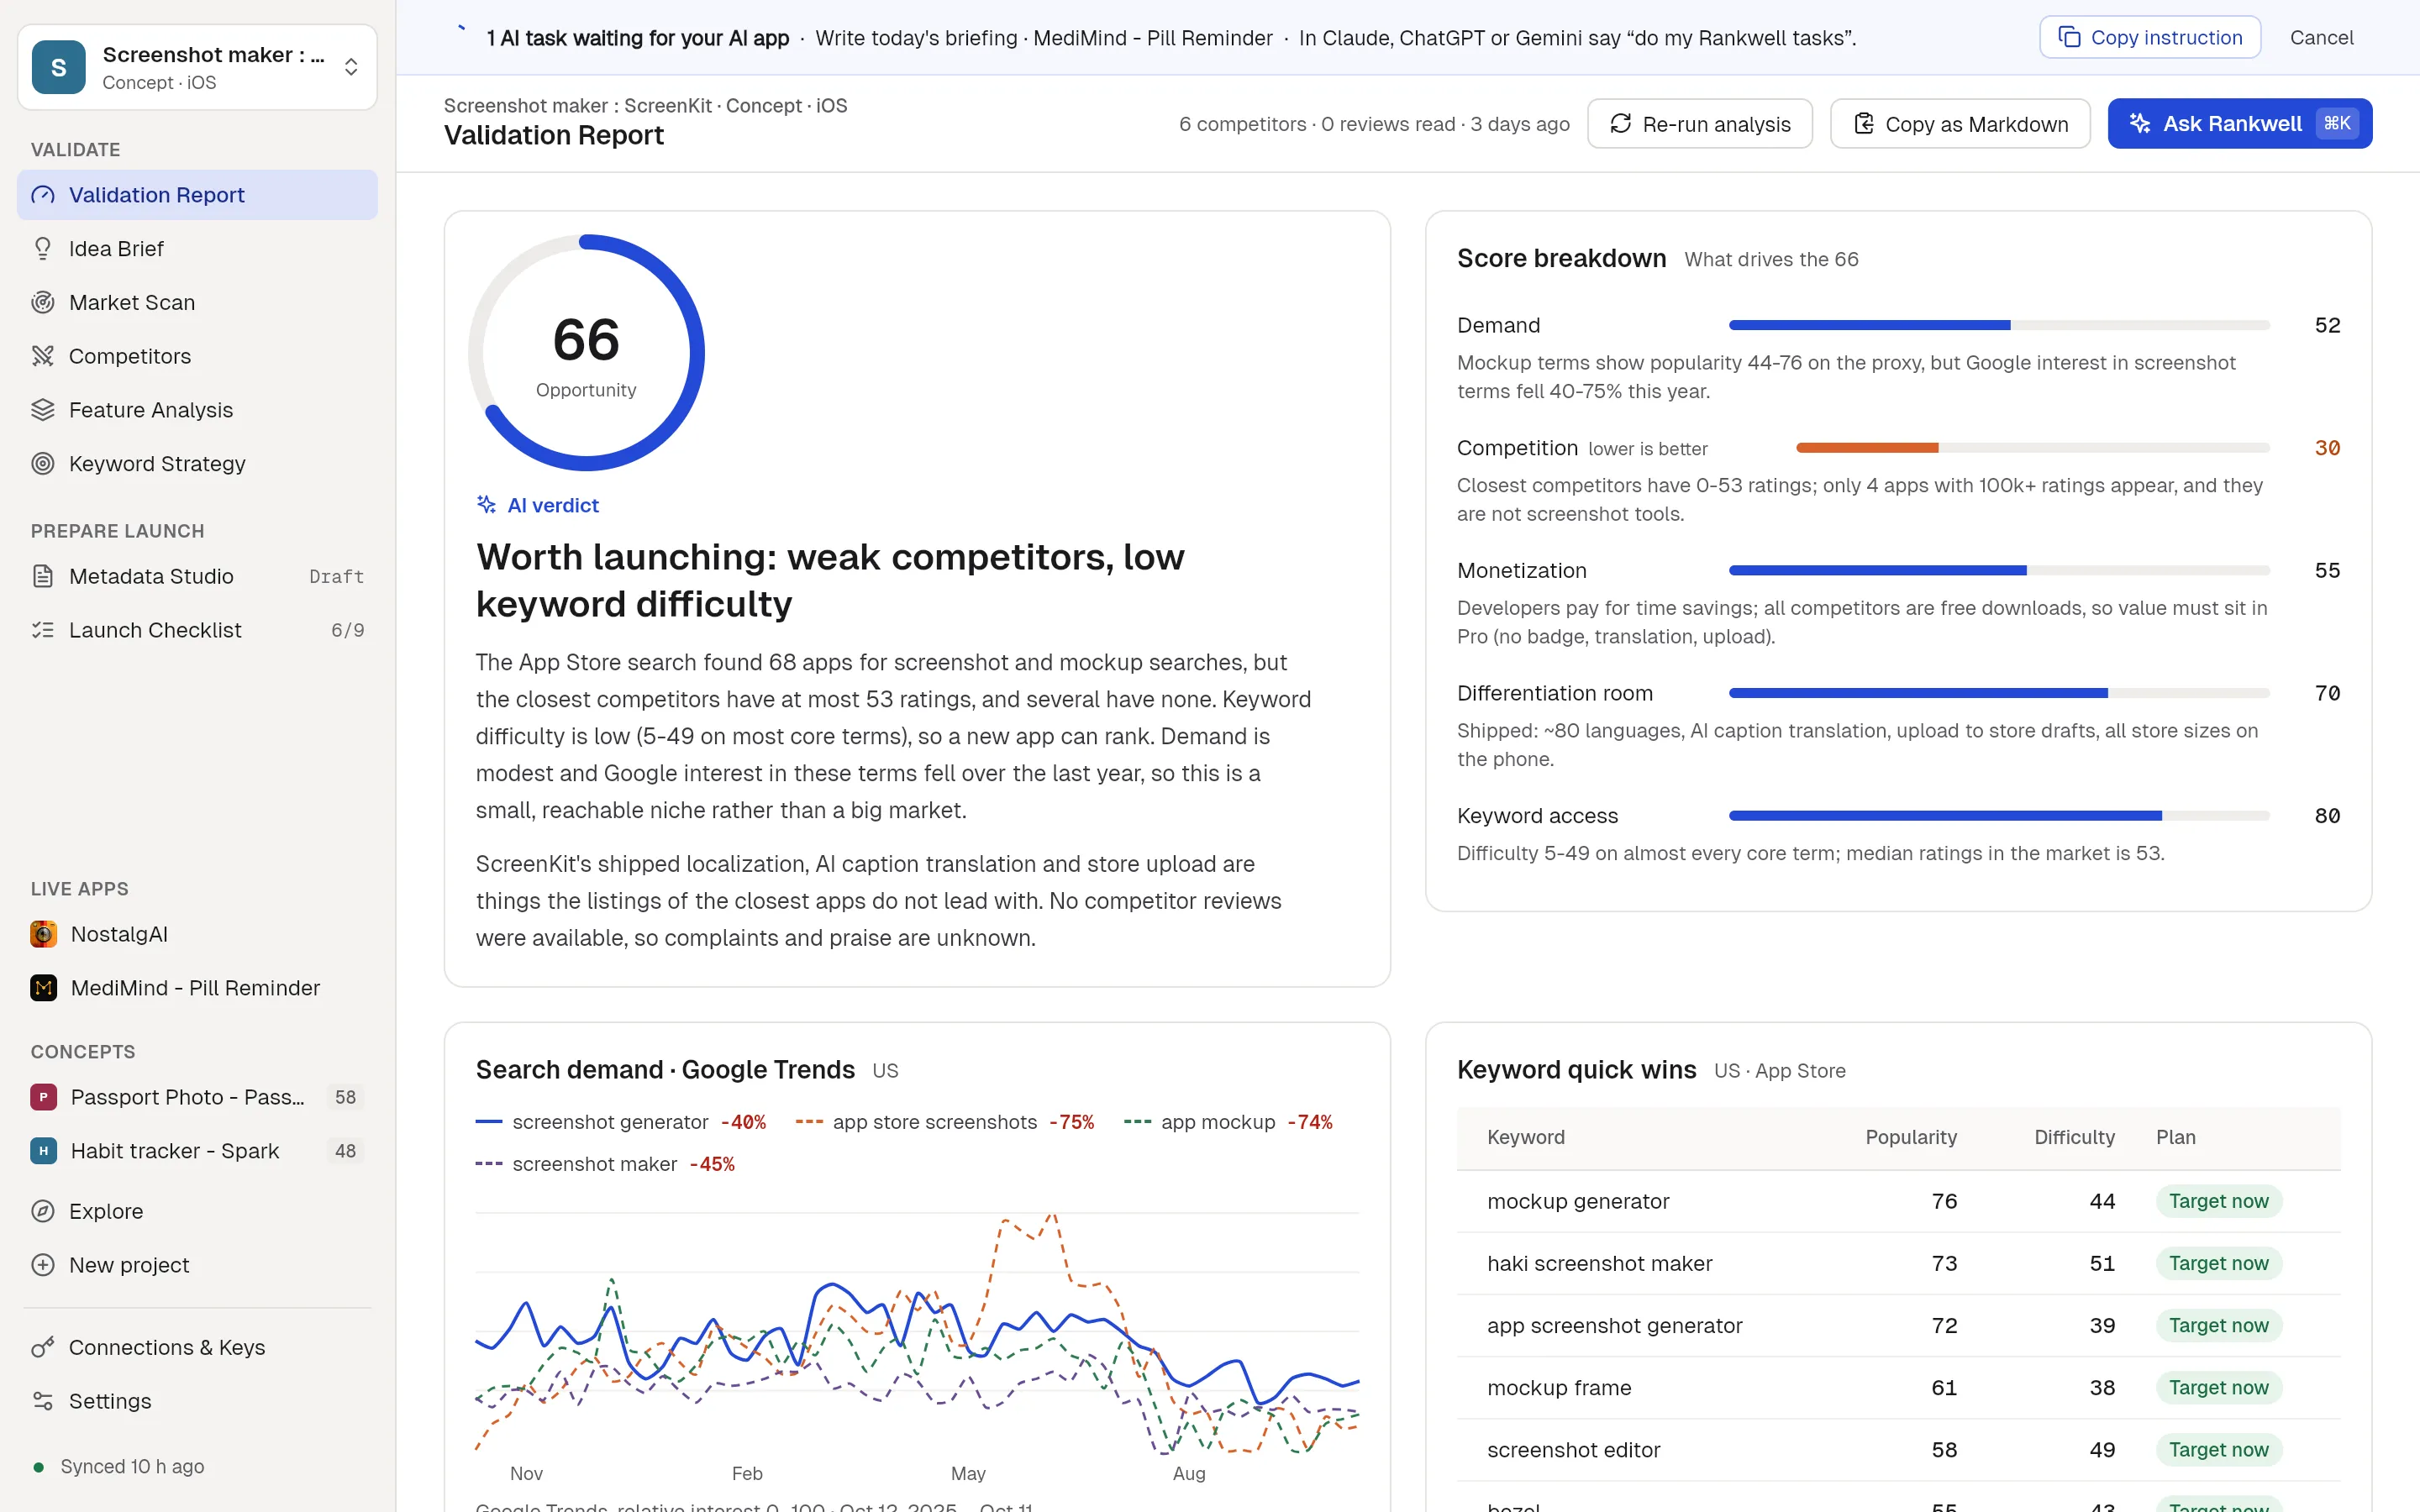Click the Feature Analysis layers icon

(x=43, y=410)
